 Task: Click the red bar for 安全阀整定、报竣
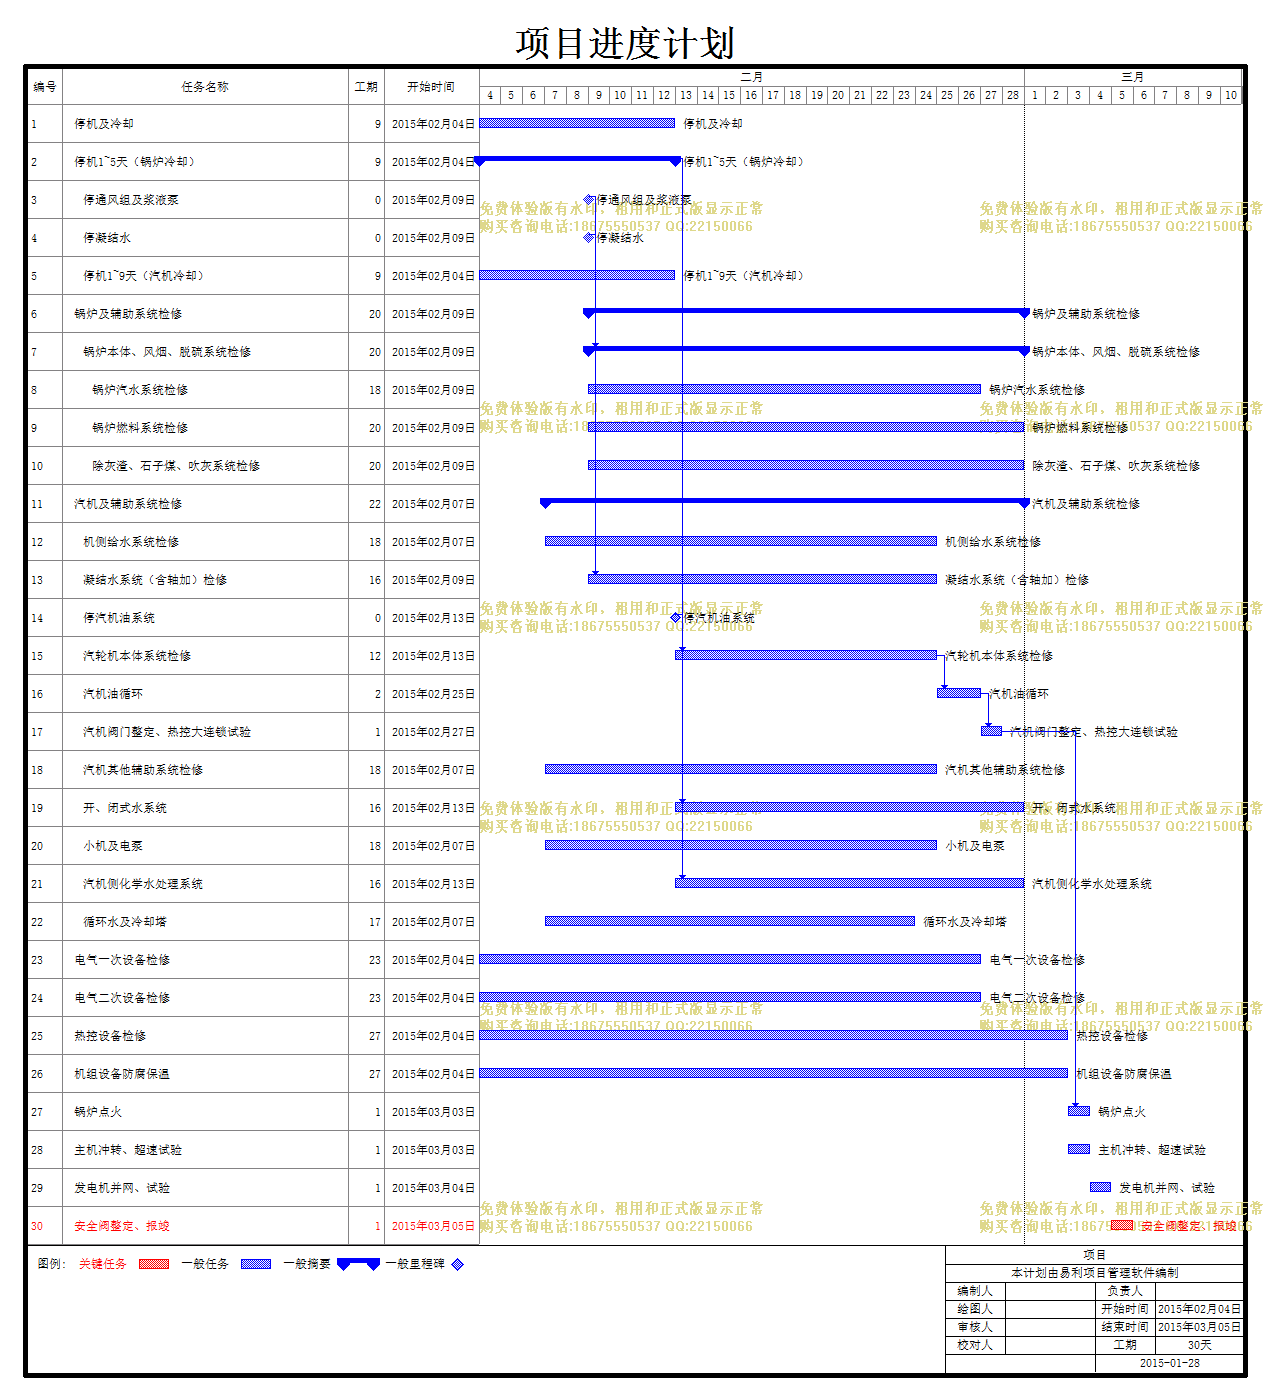(x=1122, y=1225)
